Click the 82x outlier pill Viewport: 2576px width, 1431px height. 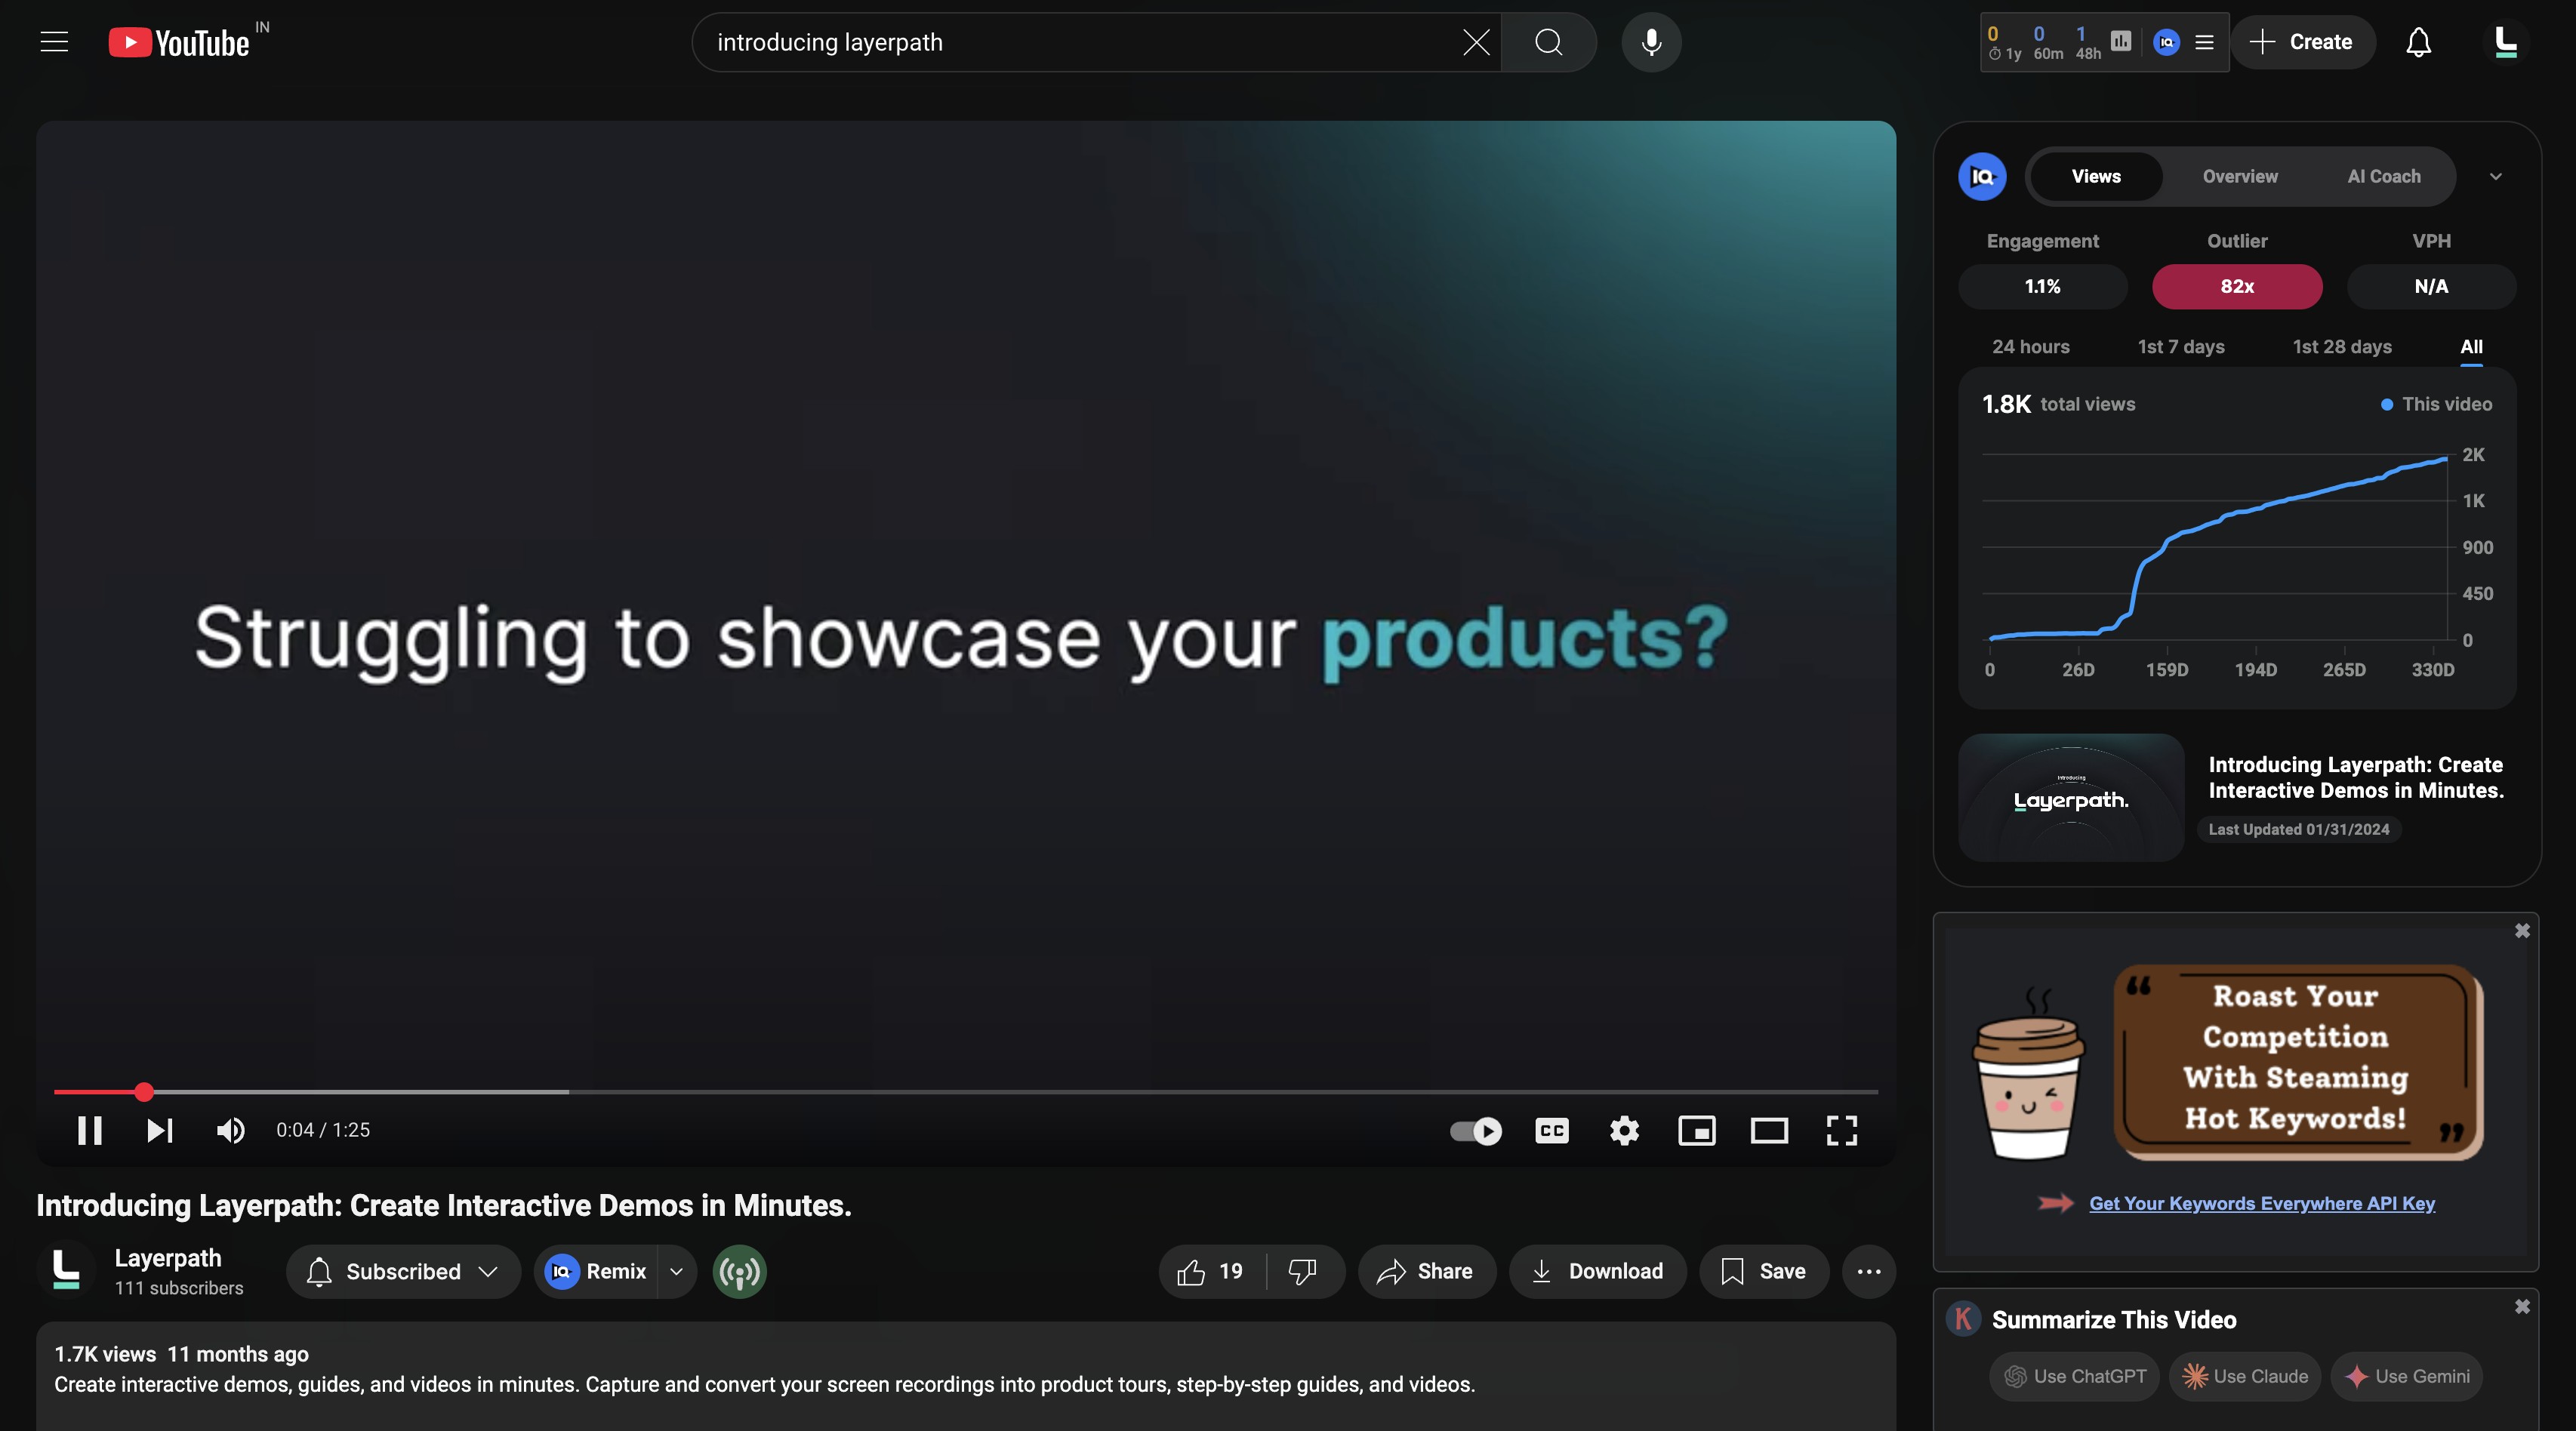click(2237, 286)
